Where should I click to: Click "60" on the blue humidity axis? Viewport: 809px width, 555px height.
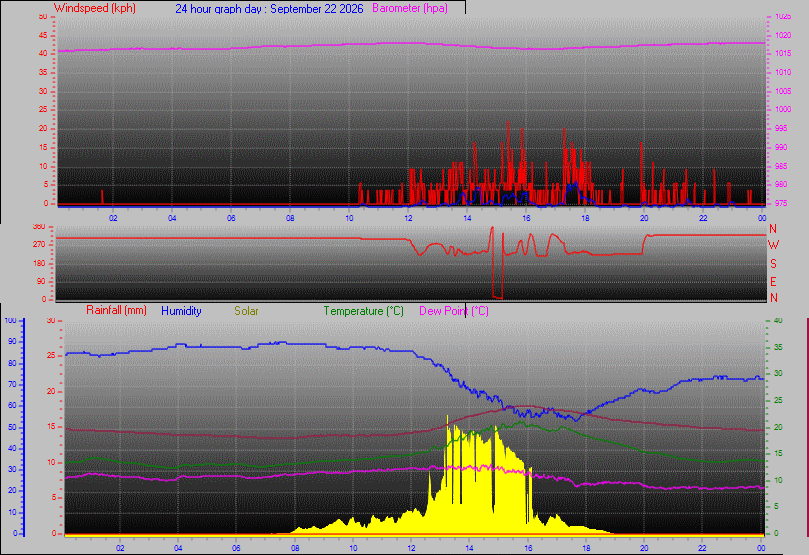(x=12, y=405)
